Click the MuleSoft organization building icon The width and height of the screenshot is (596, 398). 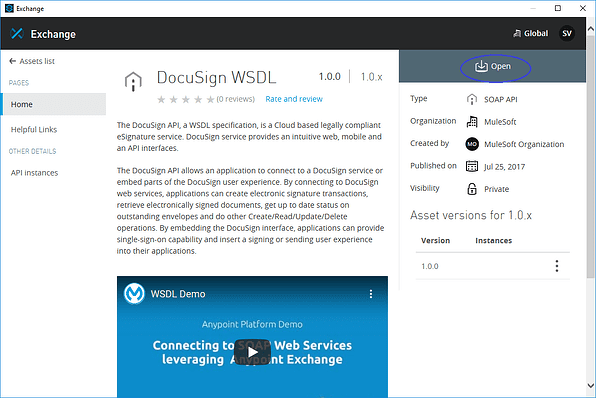[x=472, y=122]
